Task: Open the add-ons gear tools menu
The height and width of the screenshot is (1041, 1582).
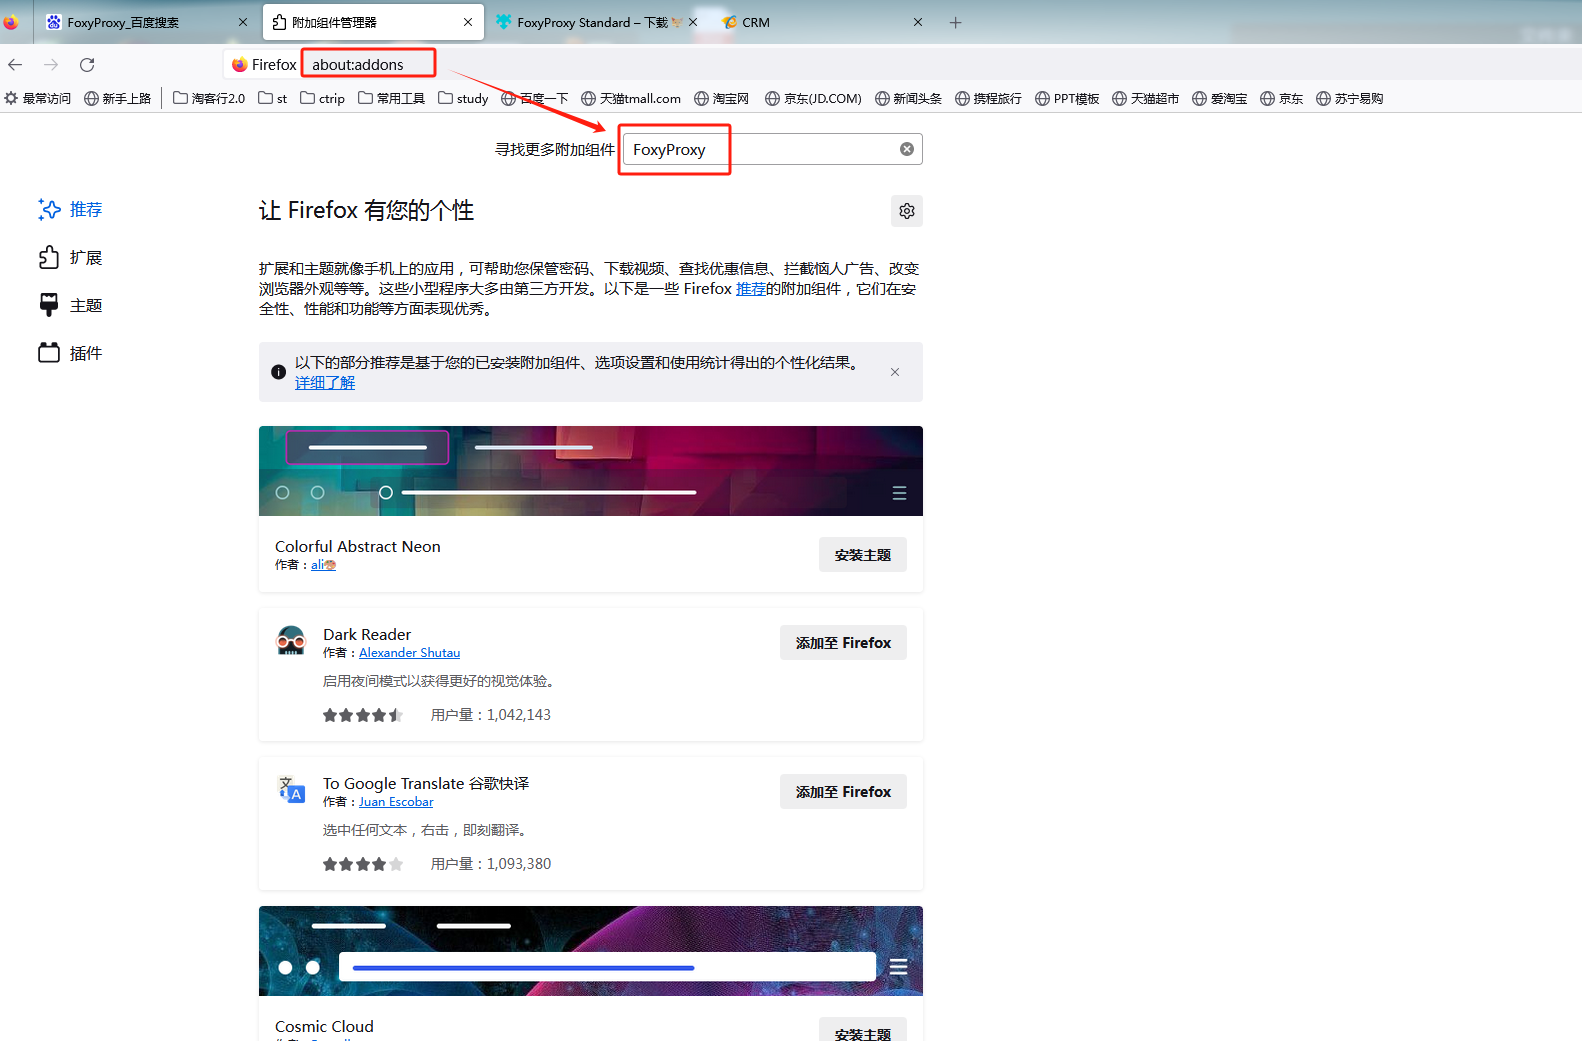Action: [x=907, y=211]
